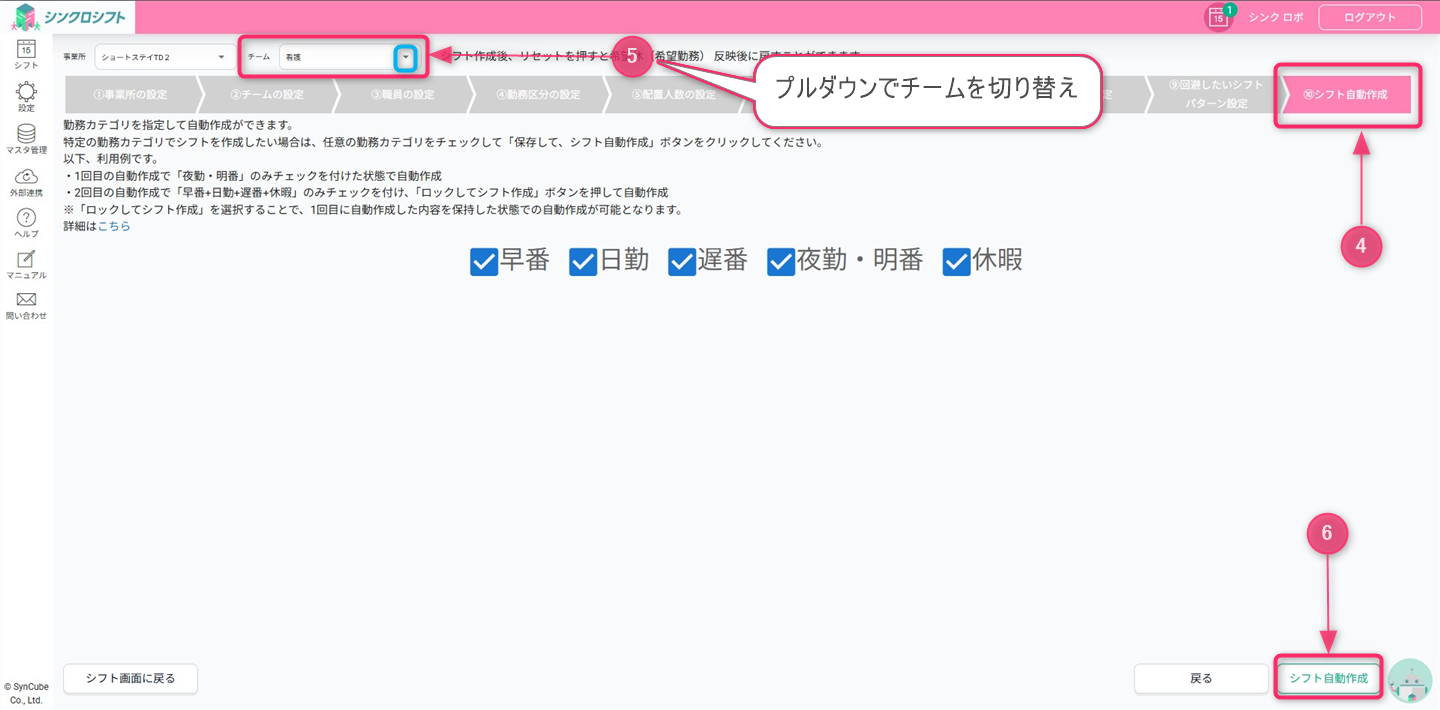1440x710 pixels.
Task: Uncheck the 夜勤・明番 checkbox
Action: [x=781, y=261]
